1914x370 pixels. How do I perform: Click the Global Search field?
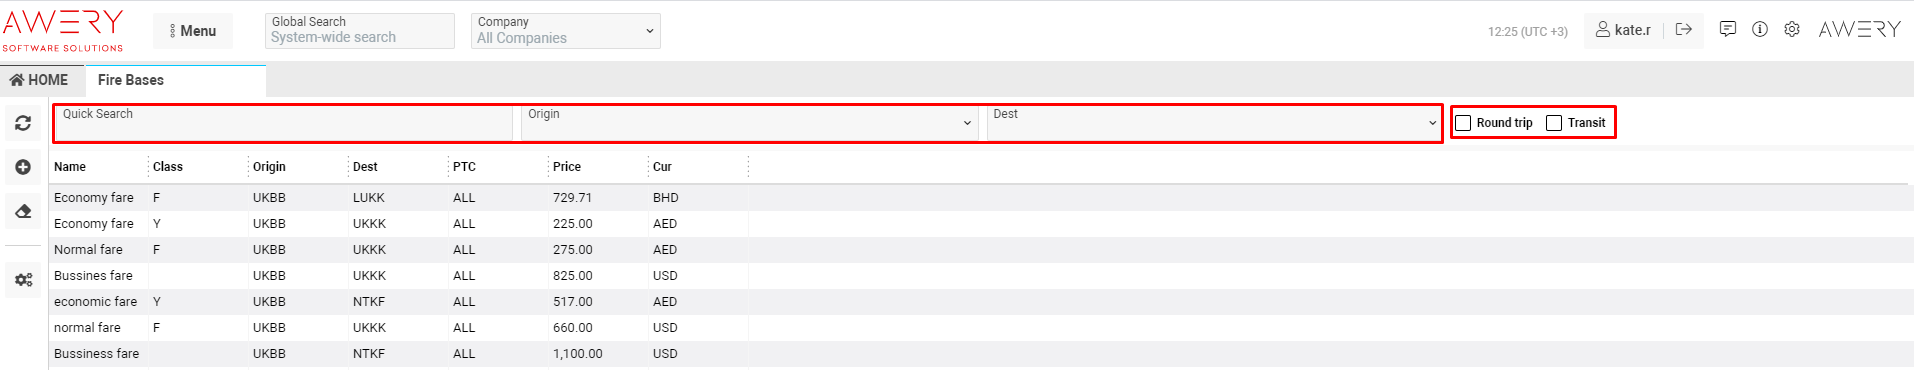360,30
